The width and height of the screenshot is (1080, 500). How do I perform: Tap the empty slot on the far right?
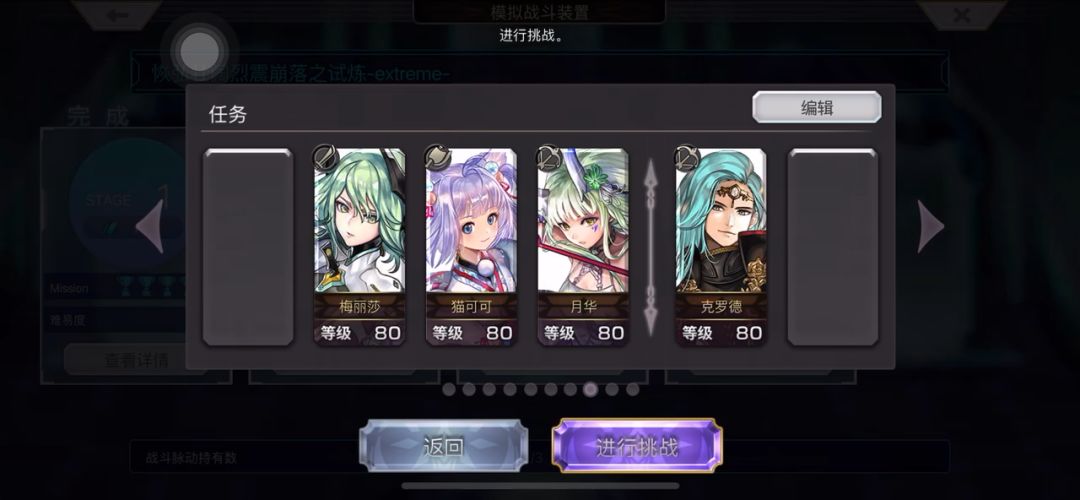pyautogui.click(x=833, y=247)
